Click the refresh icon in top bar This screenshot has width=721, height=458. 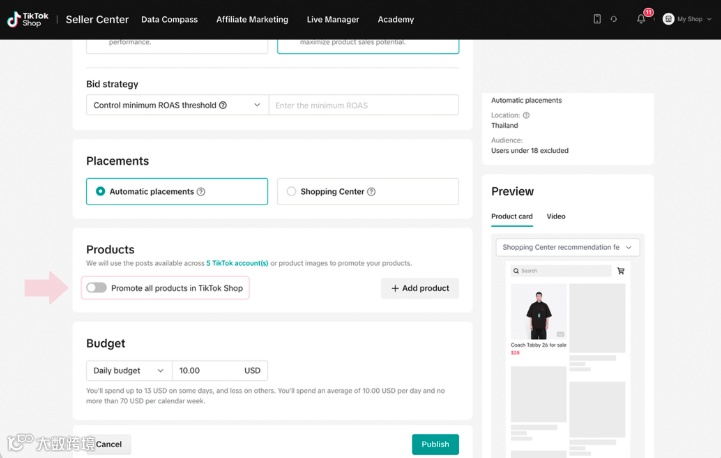[x=613, y=19]
